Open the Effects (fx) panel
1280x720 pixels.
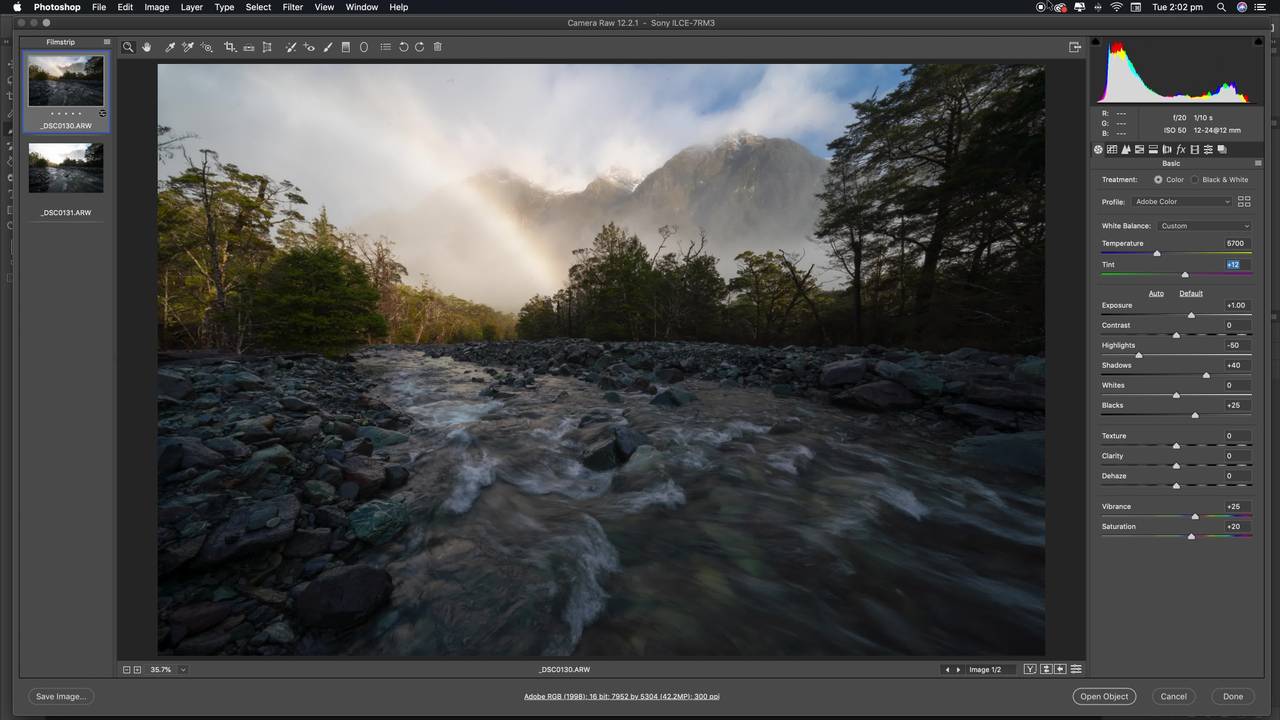click(1181, 150)
